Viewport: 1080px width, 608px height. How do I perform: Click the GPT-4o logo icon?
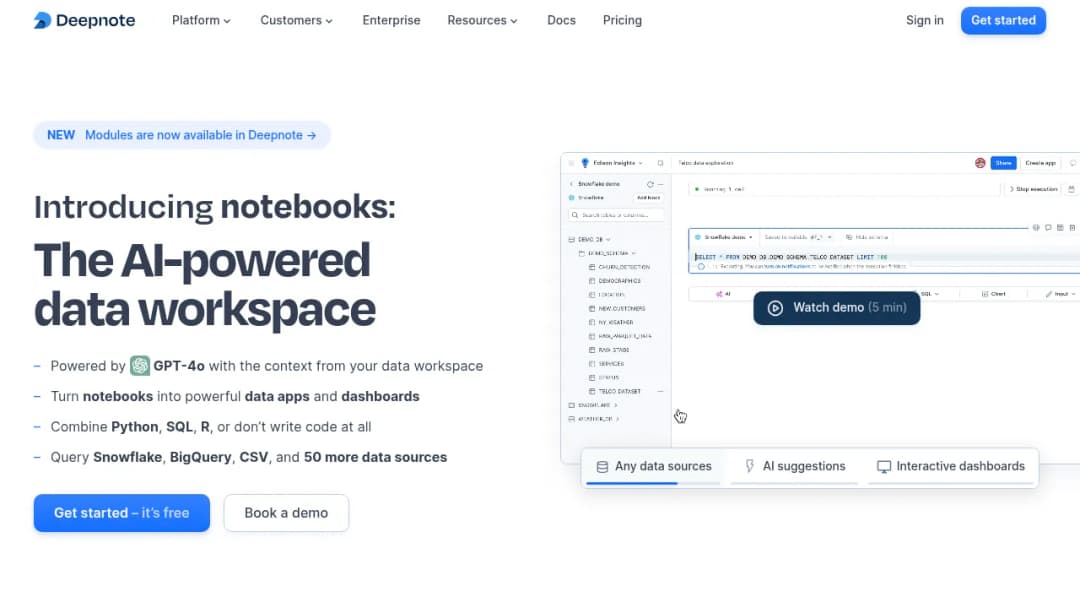click(140, 366)
